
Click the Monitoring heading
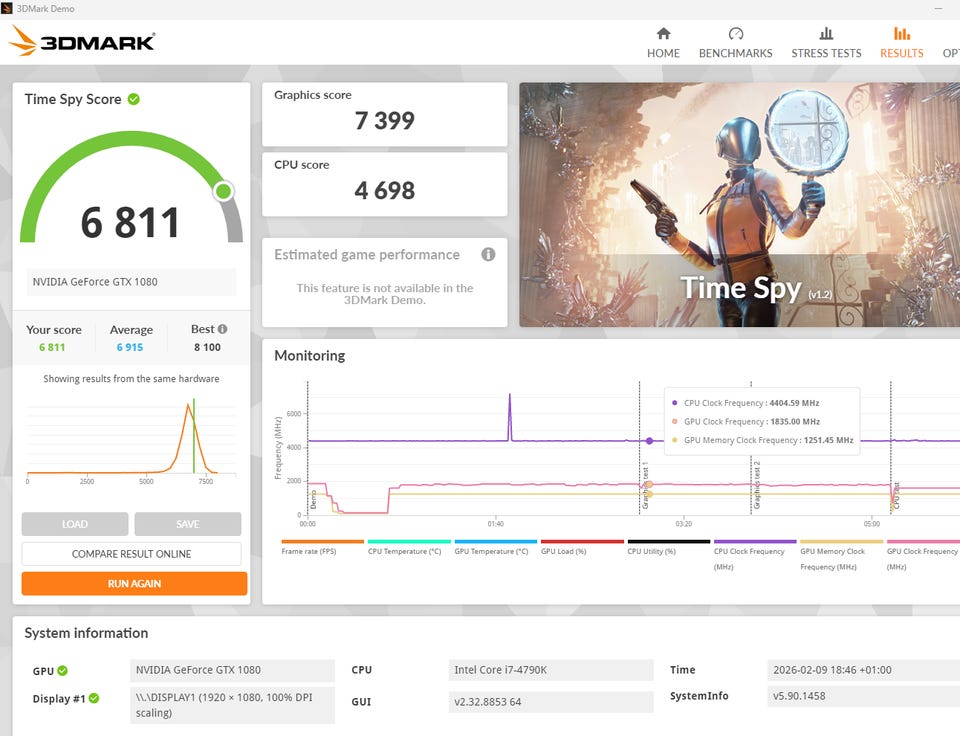pyautogui.click(x=309, y=356)
